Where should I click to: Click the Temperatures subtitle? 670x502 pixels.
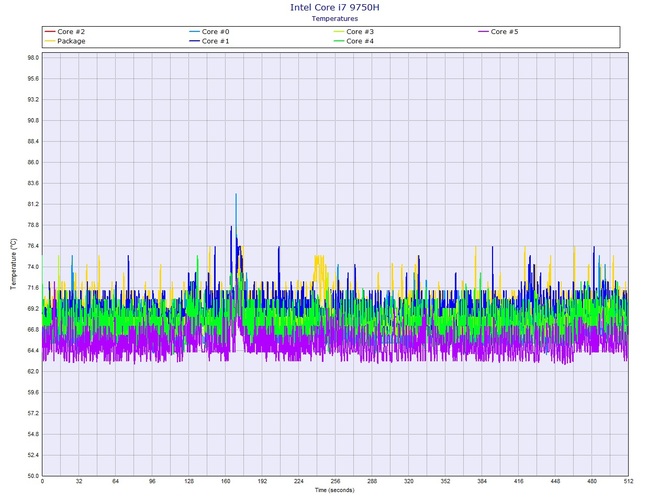tap(335, 18)
